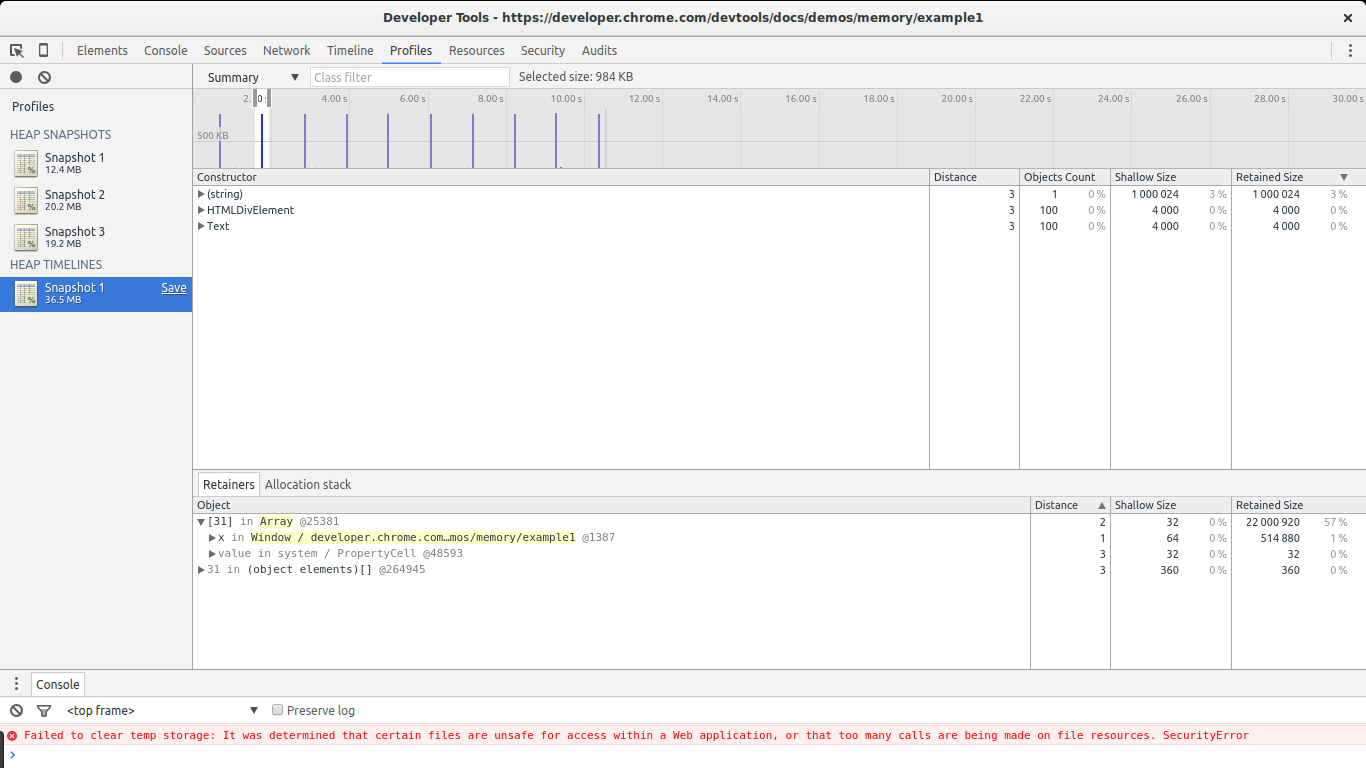Open the Allocation stack tab
Screen dimensions: 1366x768
coord(308,484)
